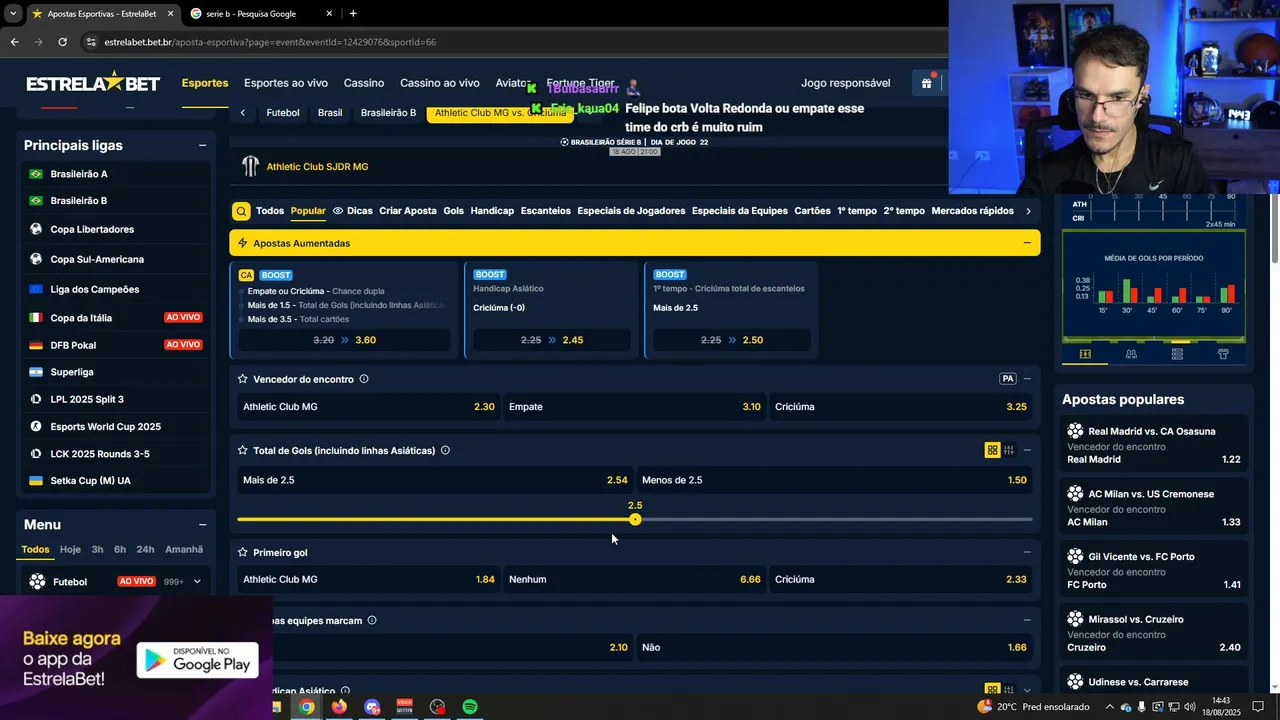
Task: Open Copa Libertadores league link
Action: pyautogui.click(x=92, y=229)
